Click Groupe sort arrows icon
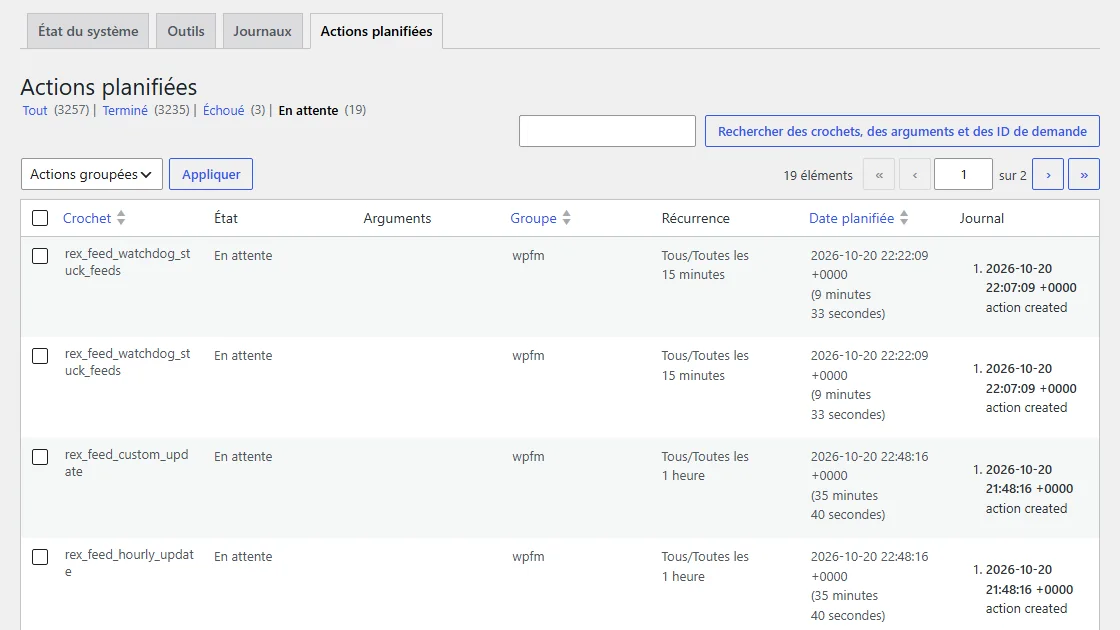 (566, 218)
